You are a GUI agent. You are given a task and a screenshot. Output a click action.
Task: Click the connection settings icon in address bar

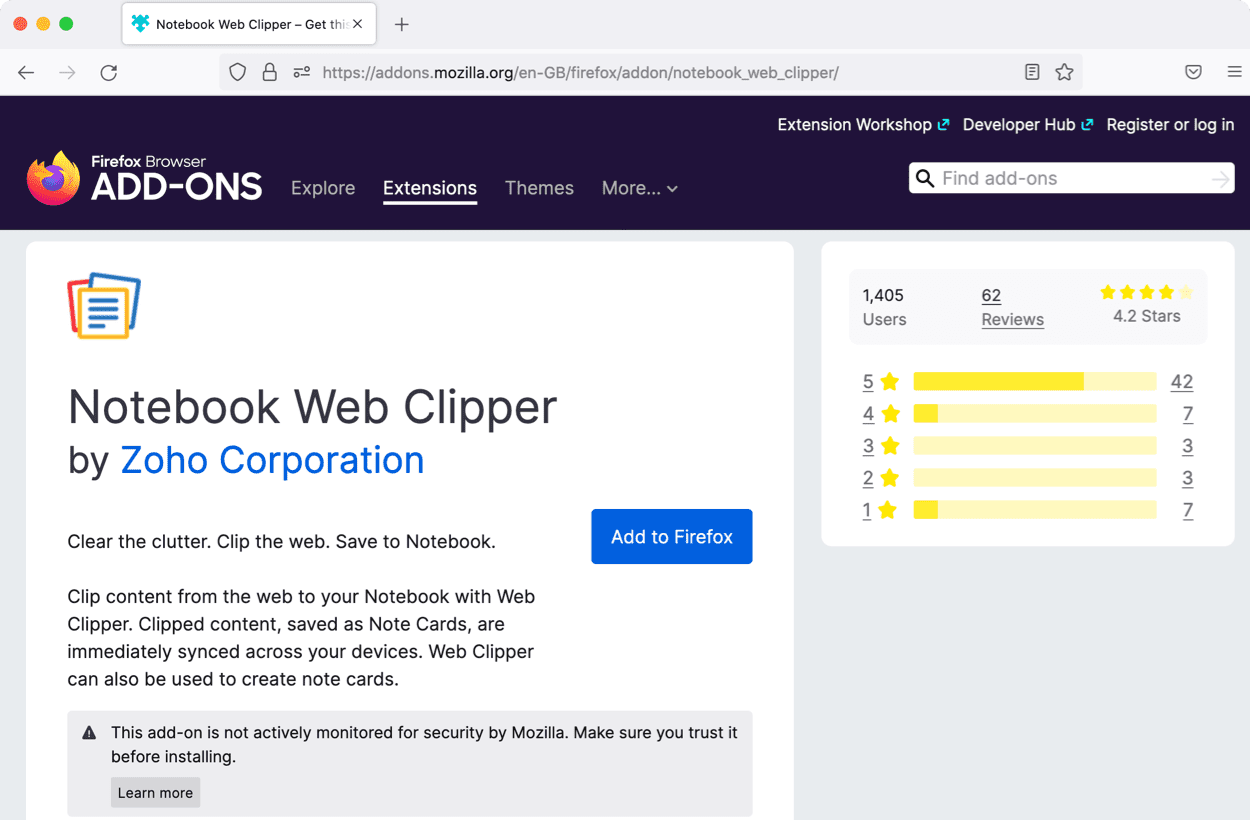click(300, 72)
